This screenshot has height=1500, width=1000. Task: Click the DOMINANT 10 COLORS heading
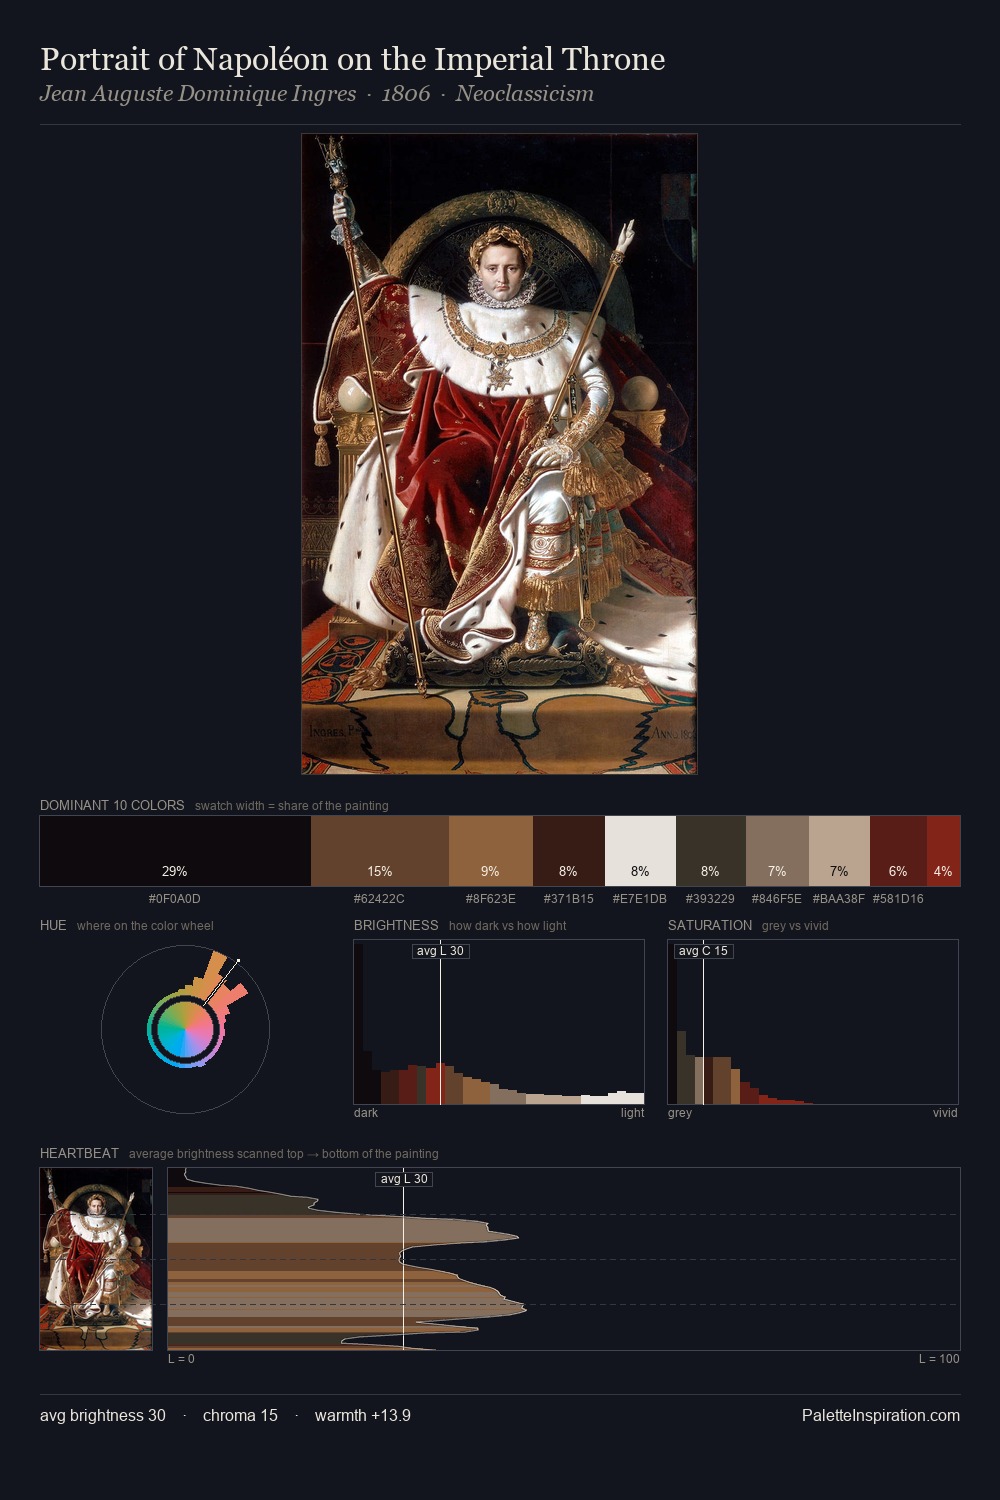[x=112, y=805]
